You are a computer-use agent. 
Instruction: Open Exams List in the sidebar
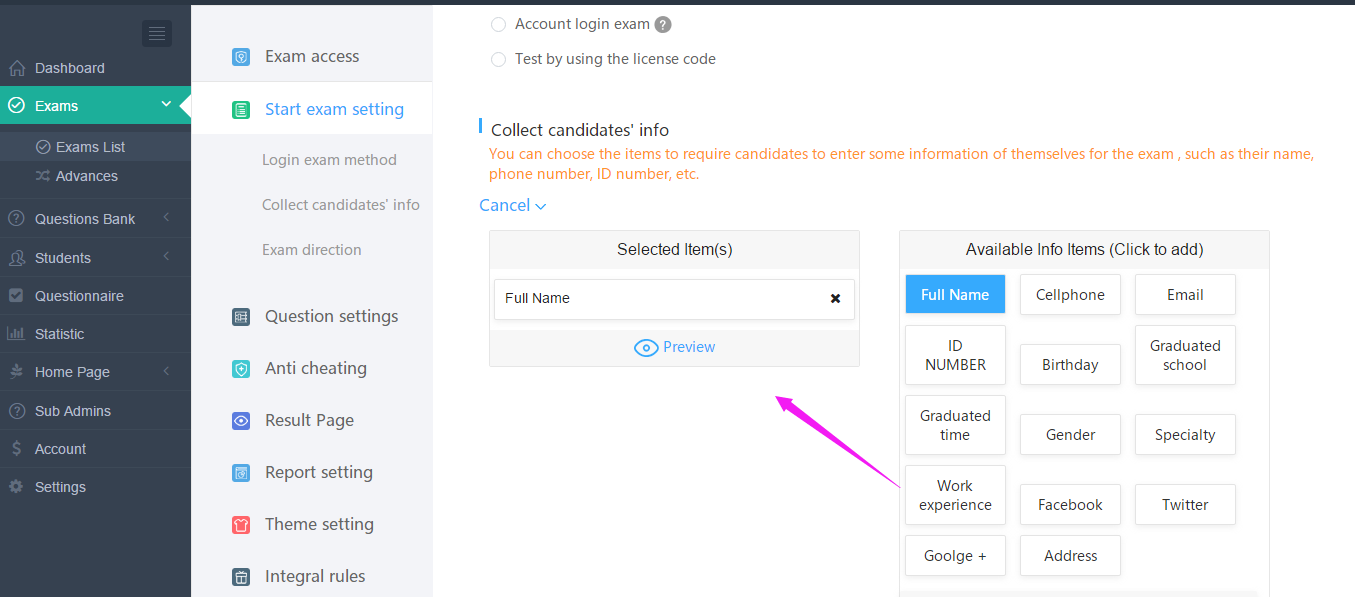click(x=90, y=147)
